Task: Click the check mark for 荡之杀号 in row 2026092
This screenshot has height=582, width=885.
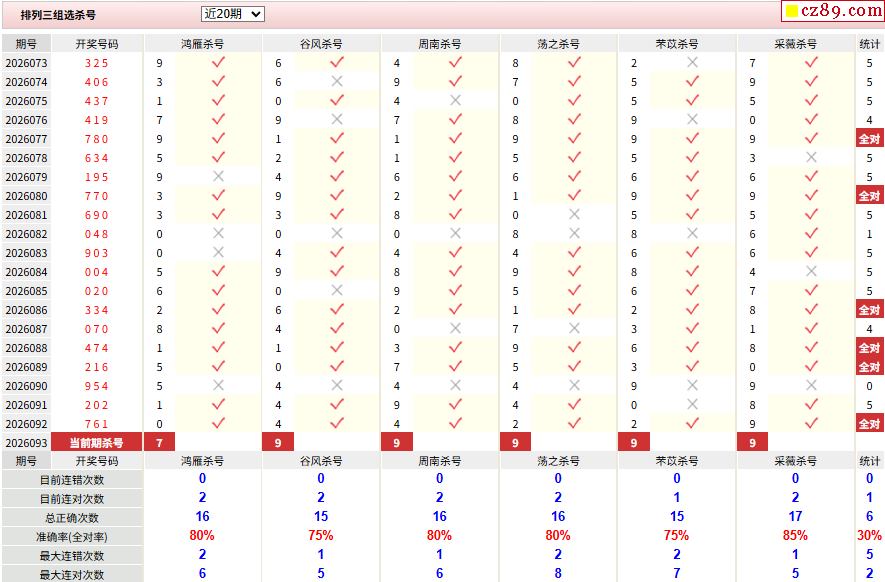Action: (x=574, y=423)
